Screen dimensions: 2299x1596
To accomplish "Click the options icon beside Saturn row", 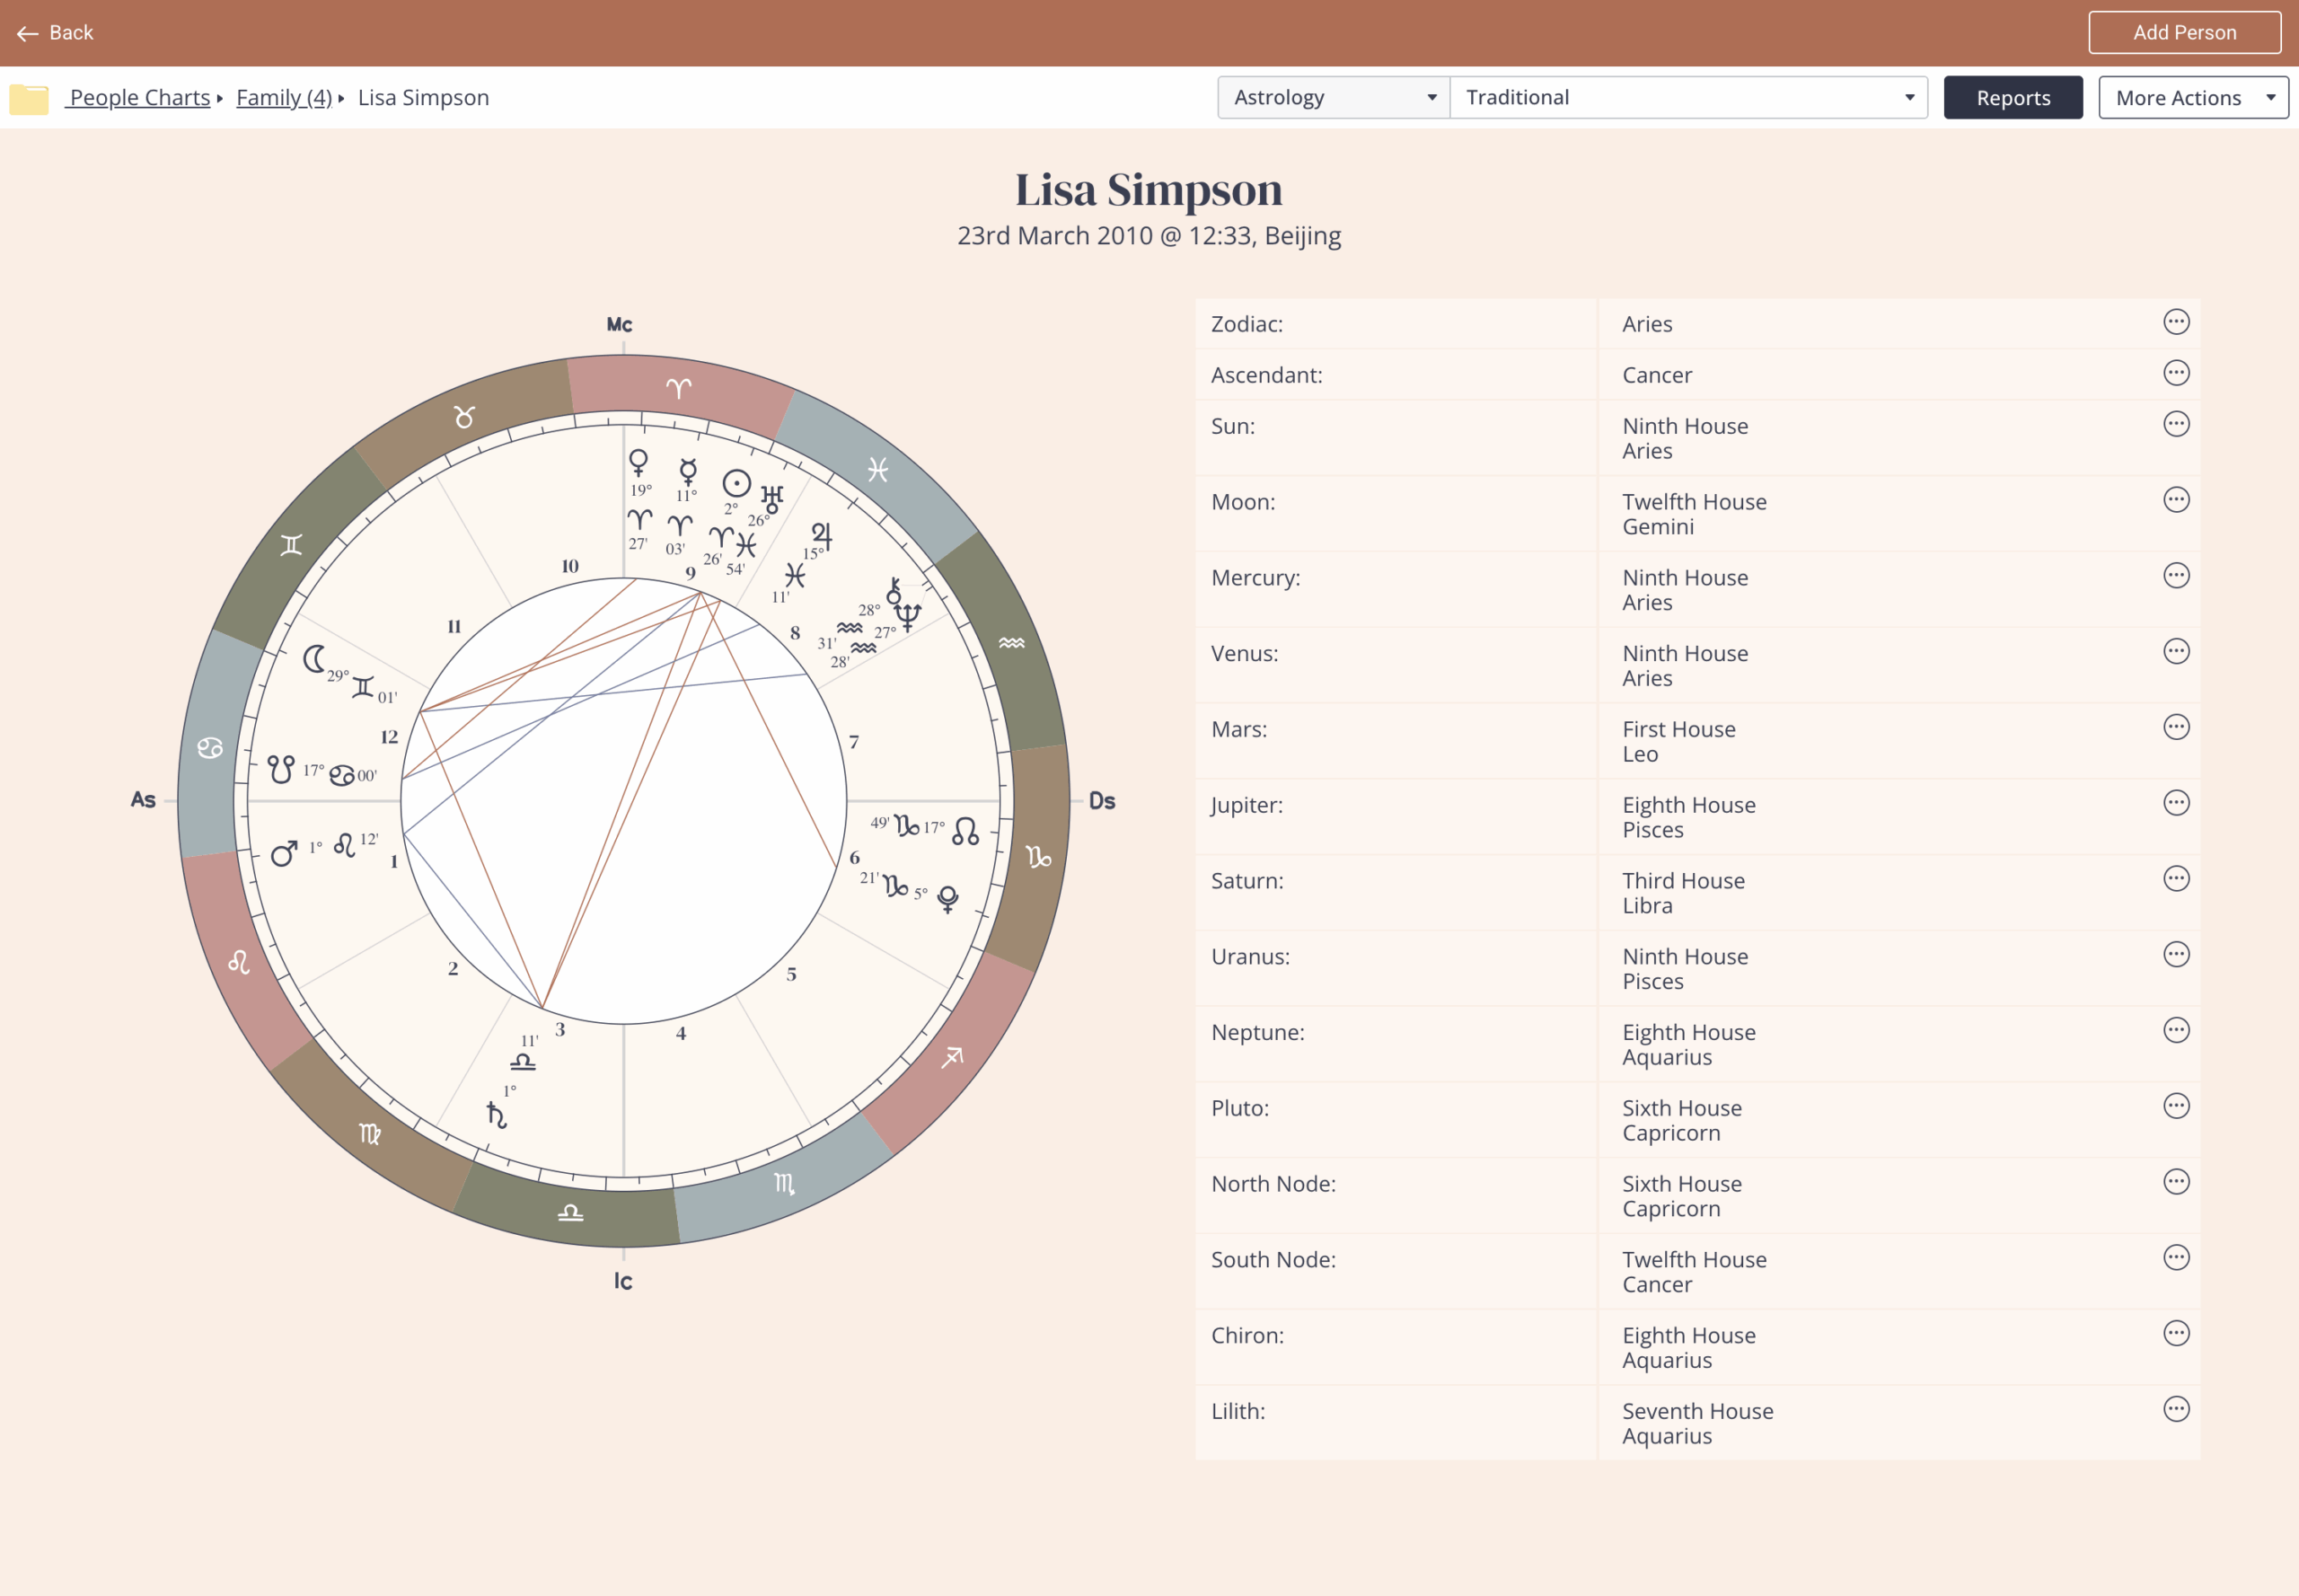I will (x=2176, y=879).
